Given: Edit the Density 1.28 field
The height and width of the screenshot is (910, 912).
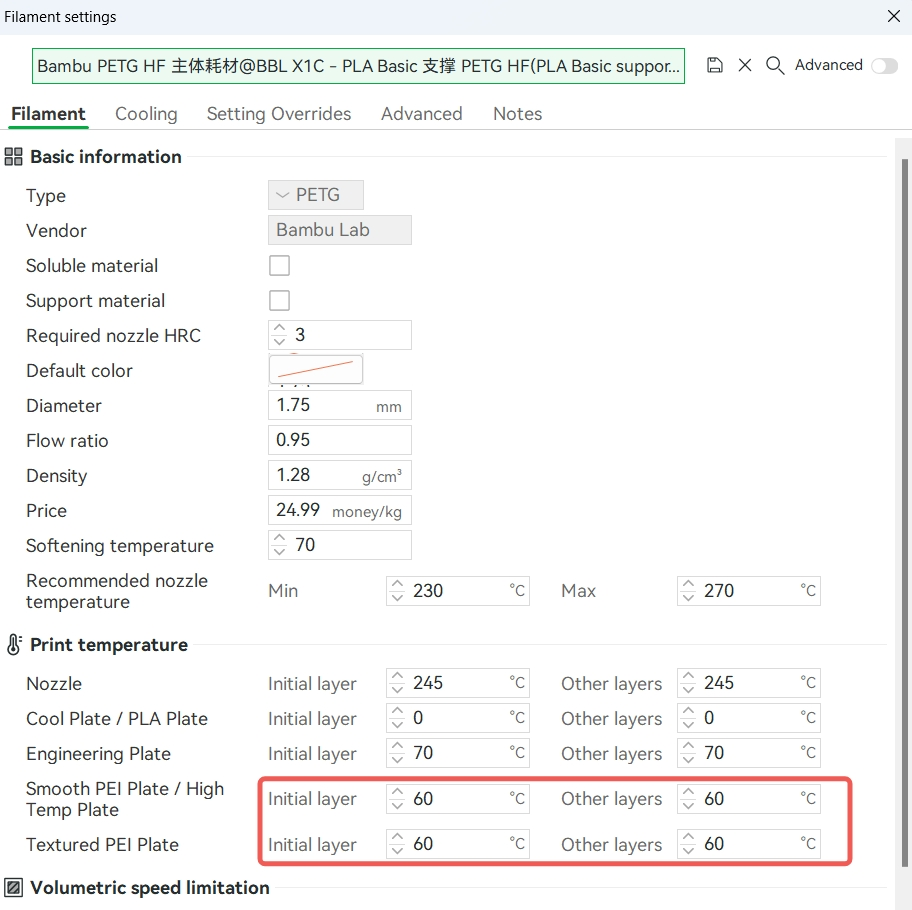Looking at the screenshot, I should coord(340,475).
